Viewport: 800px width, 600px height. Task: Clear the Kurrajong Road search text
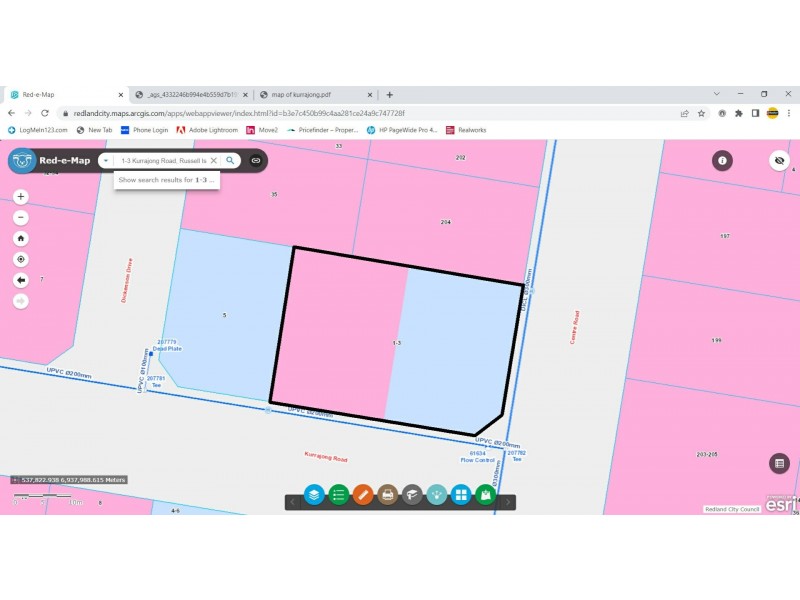(x=213, y=160)
